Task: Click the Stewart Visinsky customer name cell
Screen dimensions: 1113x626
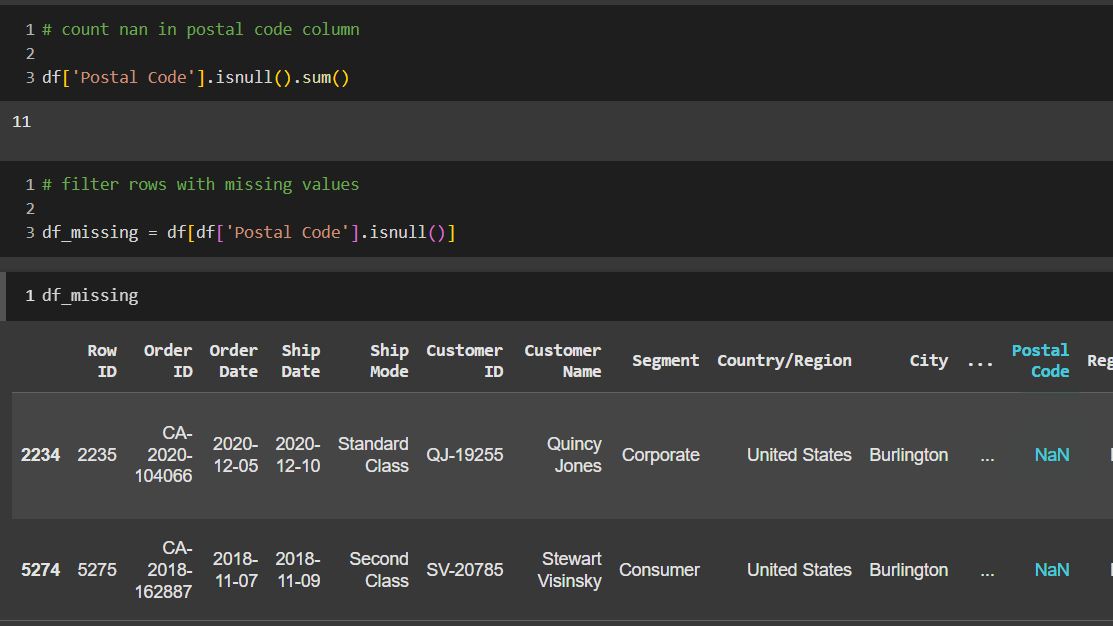Action: [570, 570]
